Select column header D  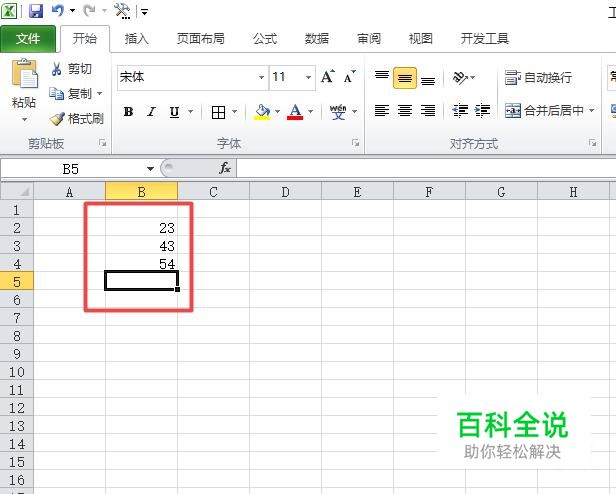pos(285,192)
